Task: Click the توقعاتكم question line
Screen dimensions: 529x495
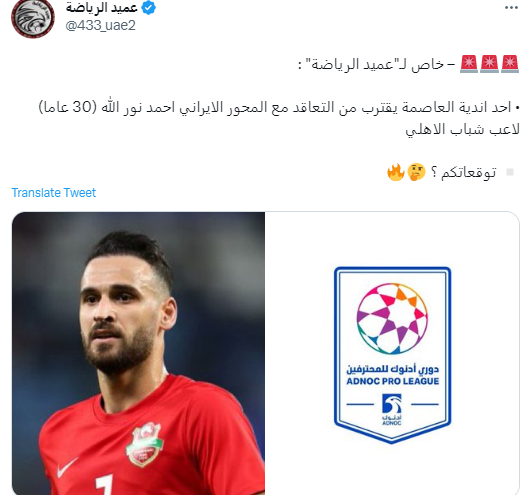Action: [442, 172]
